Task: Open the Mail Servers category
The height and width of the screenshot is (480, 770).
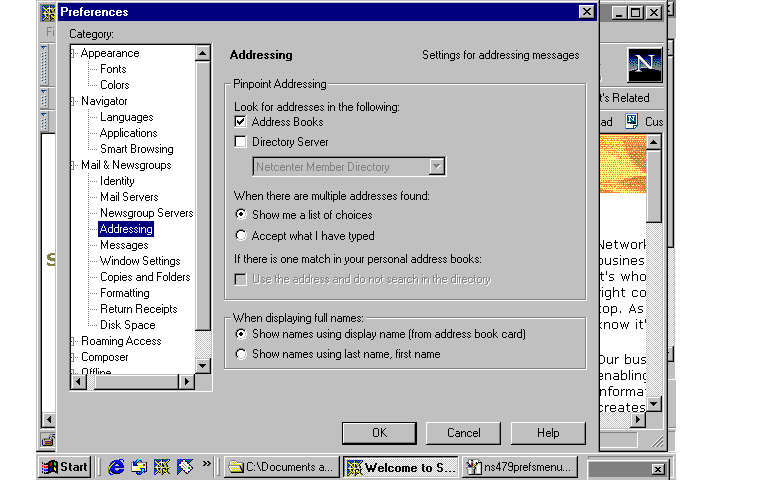Action: [129, 197]
